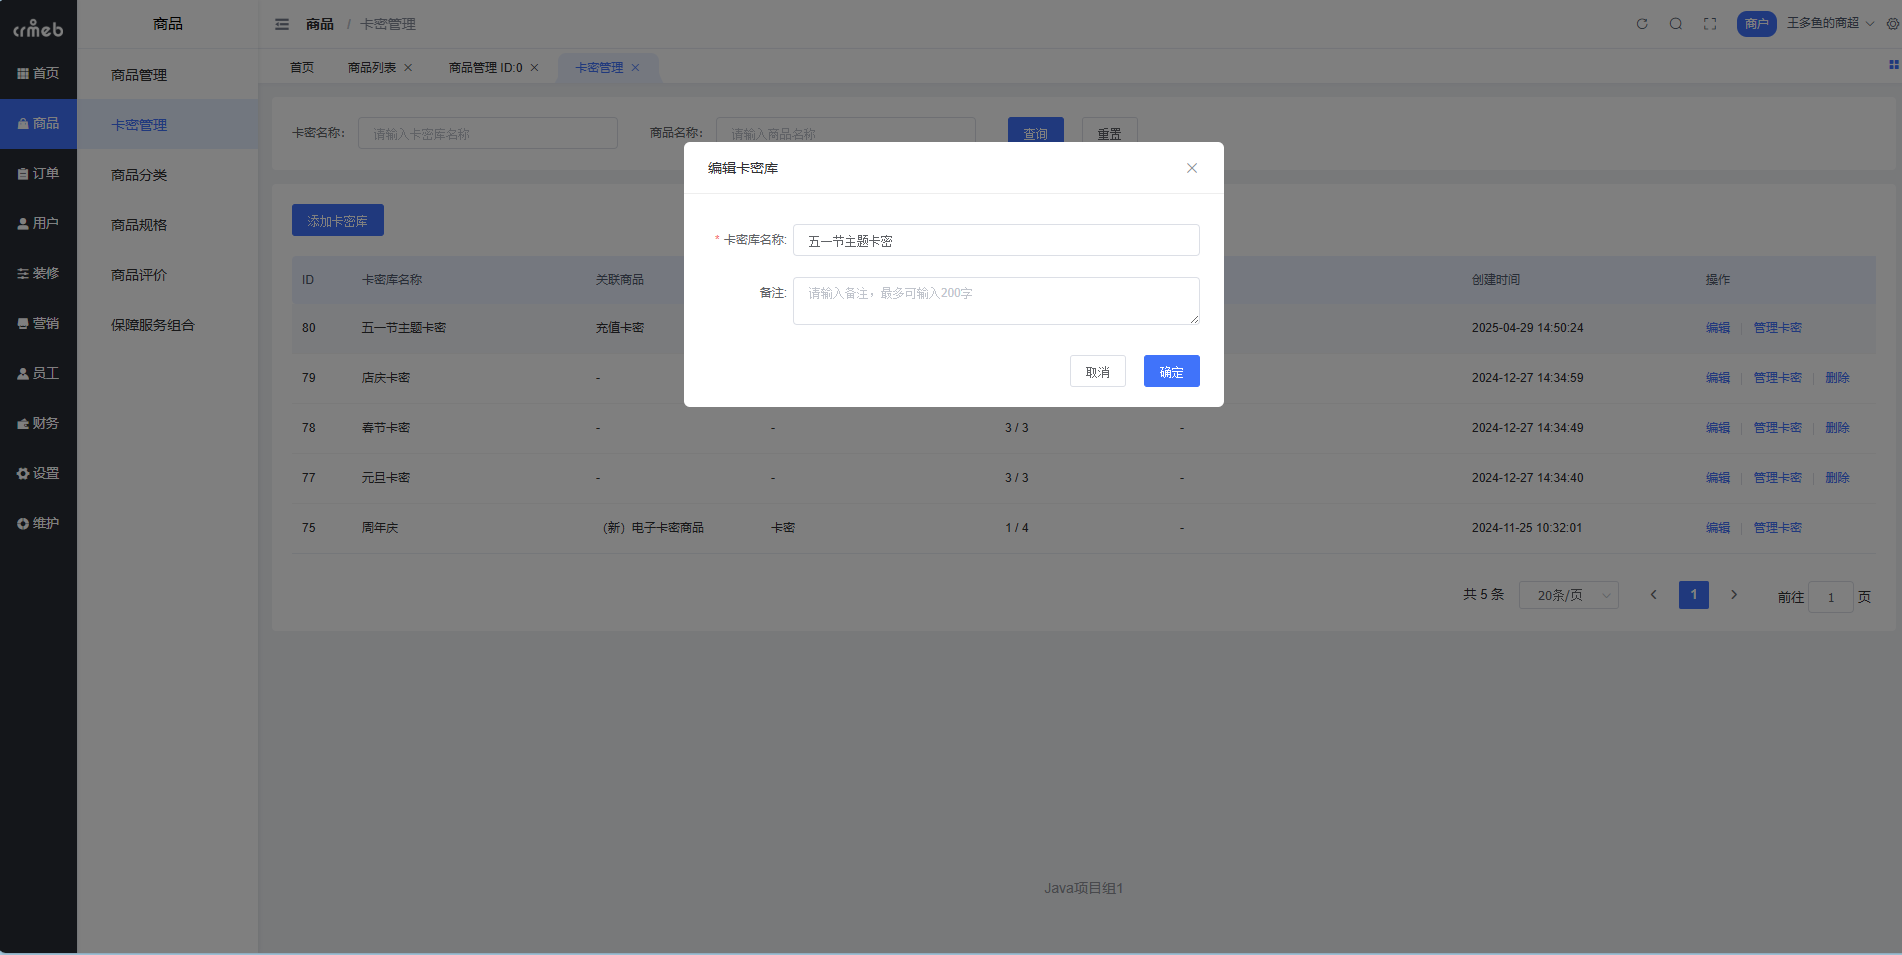1902x955 pixels.
Task: Open 设置 in the left sidebar
Action: pyautogui.click(x=38, y=473)
